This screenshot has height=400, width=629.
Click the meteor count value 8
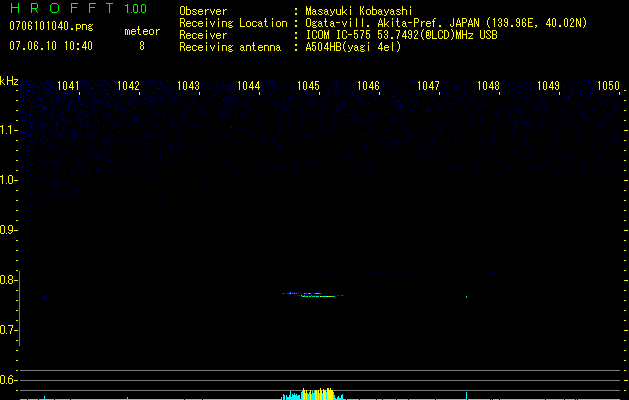[x=142, y=46]
